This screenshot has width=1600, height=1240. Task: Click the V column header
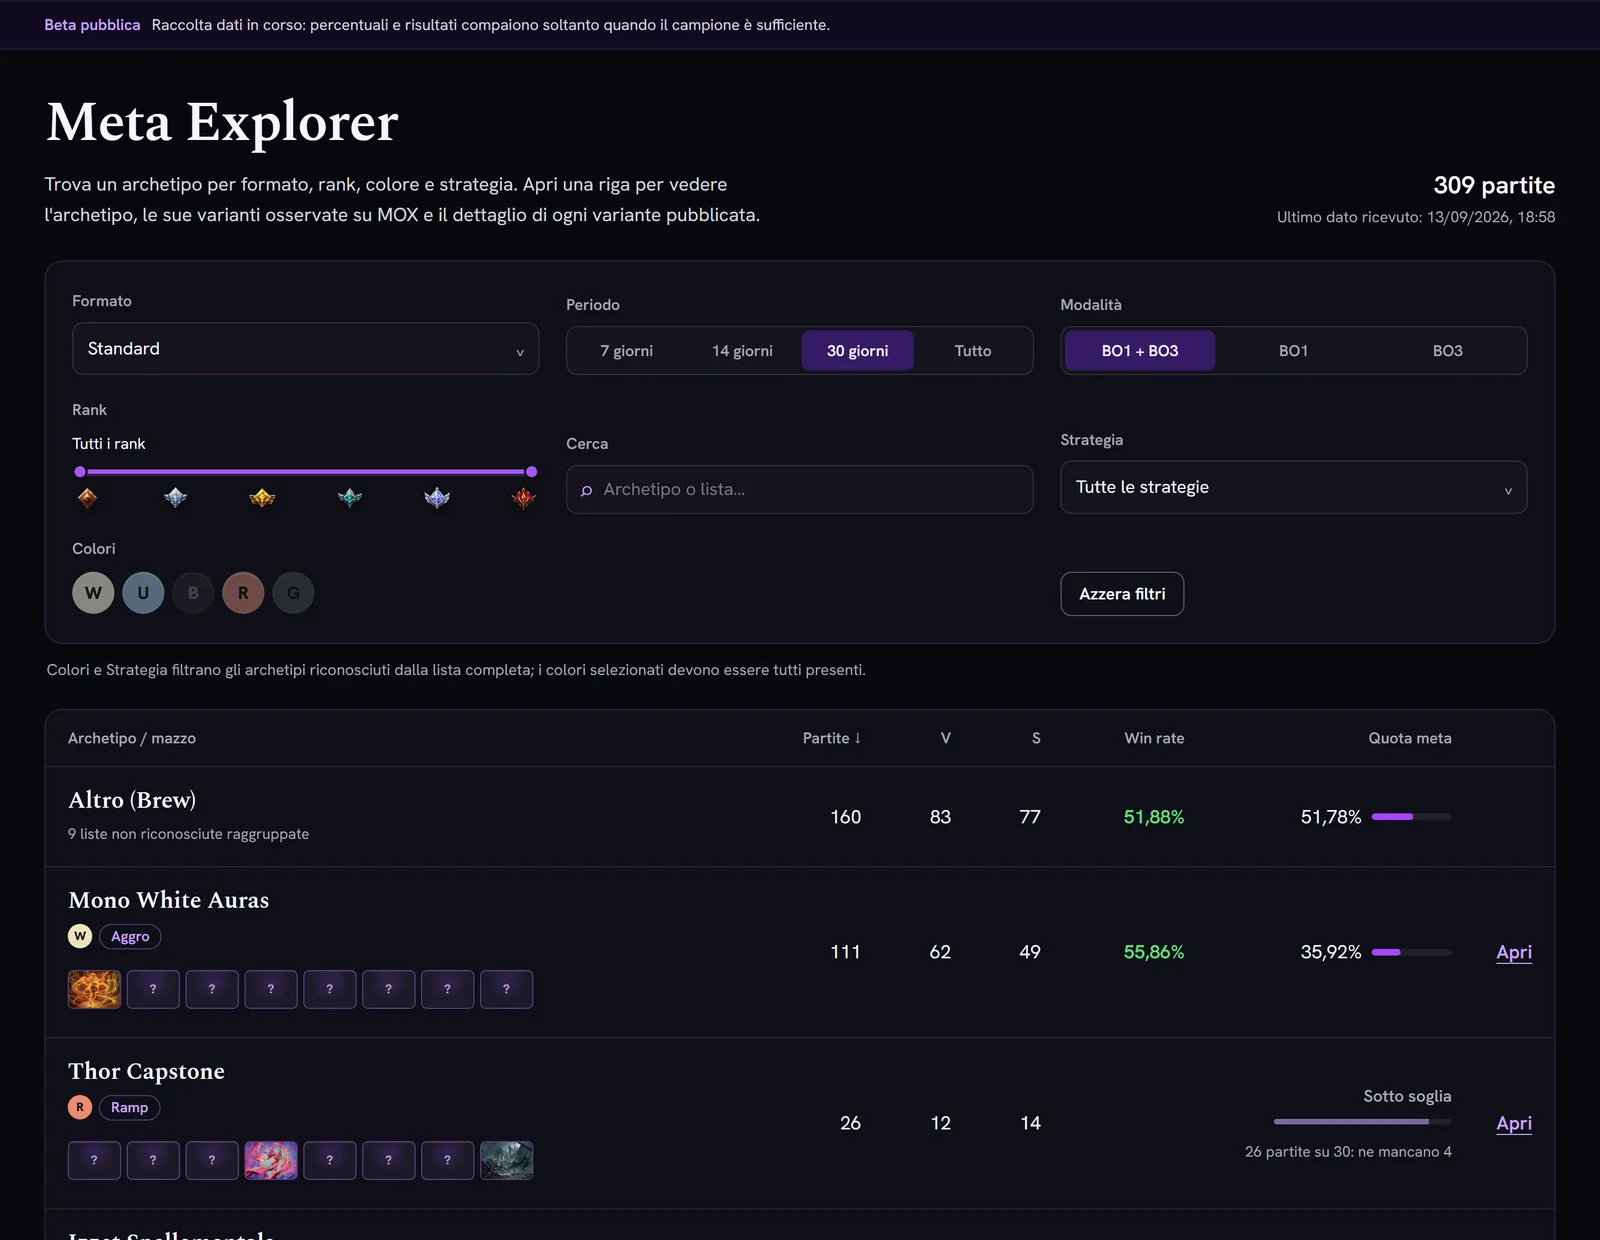click(x=946, y=738)
